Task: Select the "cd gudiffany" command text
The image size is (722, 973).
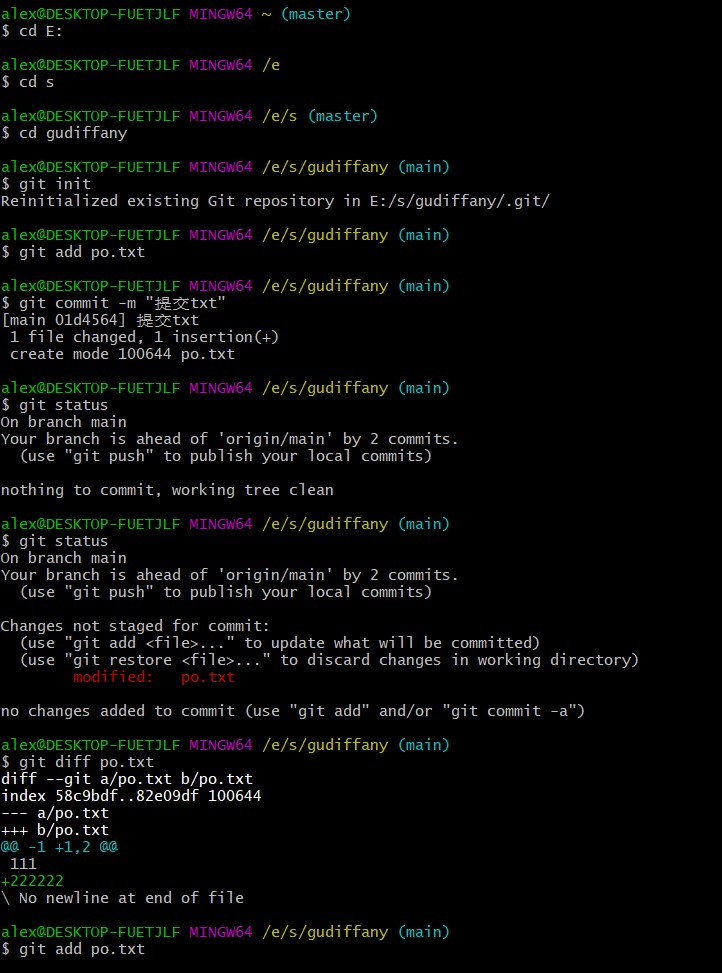Action: pyautogui.click(x=73, y=133)
